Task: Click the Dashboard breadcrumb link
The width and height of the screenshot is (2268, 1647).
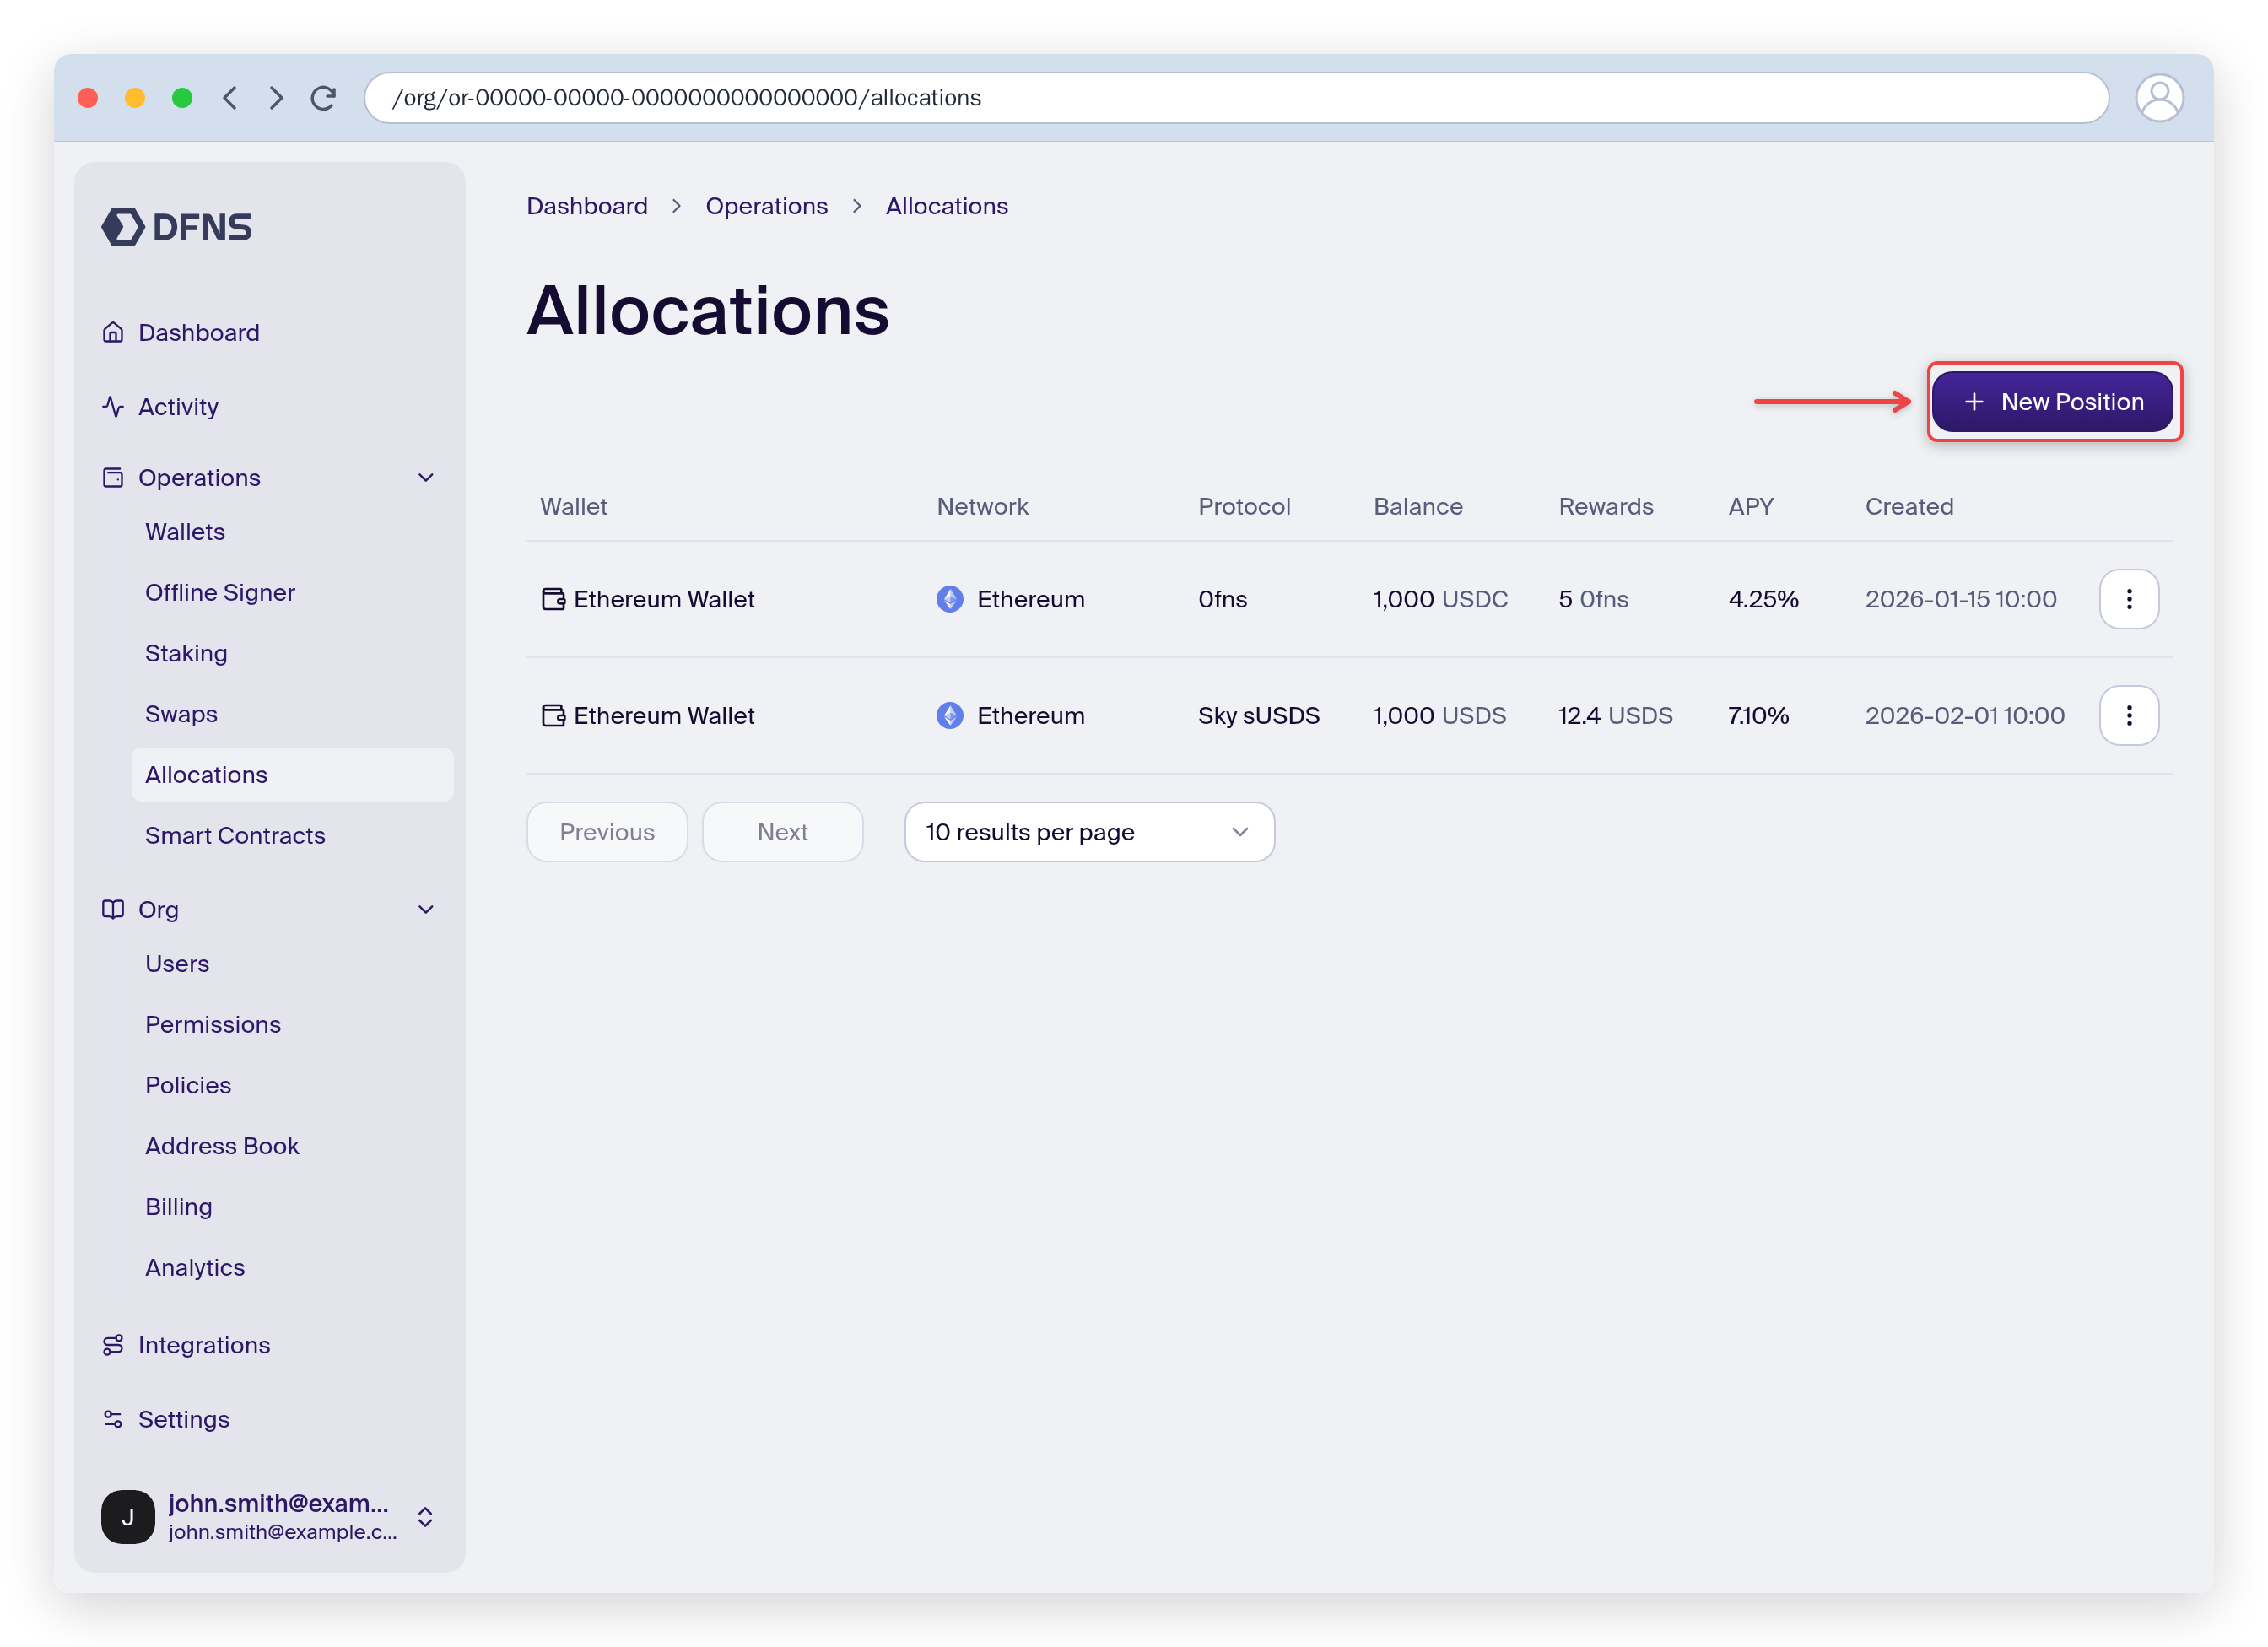Action: tap(587, 206)
